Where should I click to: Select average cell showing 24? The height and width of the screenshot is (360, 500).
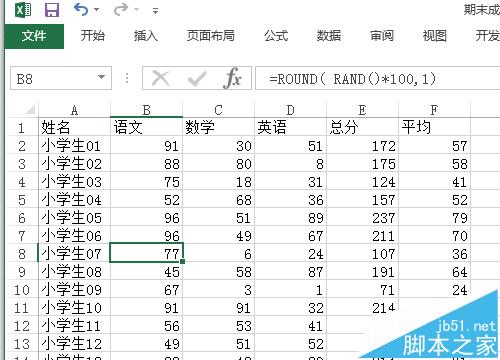(434, 290)
